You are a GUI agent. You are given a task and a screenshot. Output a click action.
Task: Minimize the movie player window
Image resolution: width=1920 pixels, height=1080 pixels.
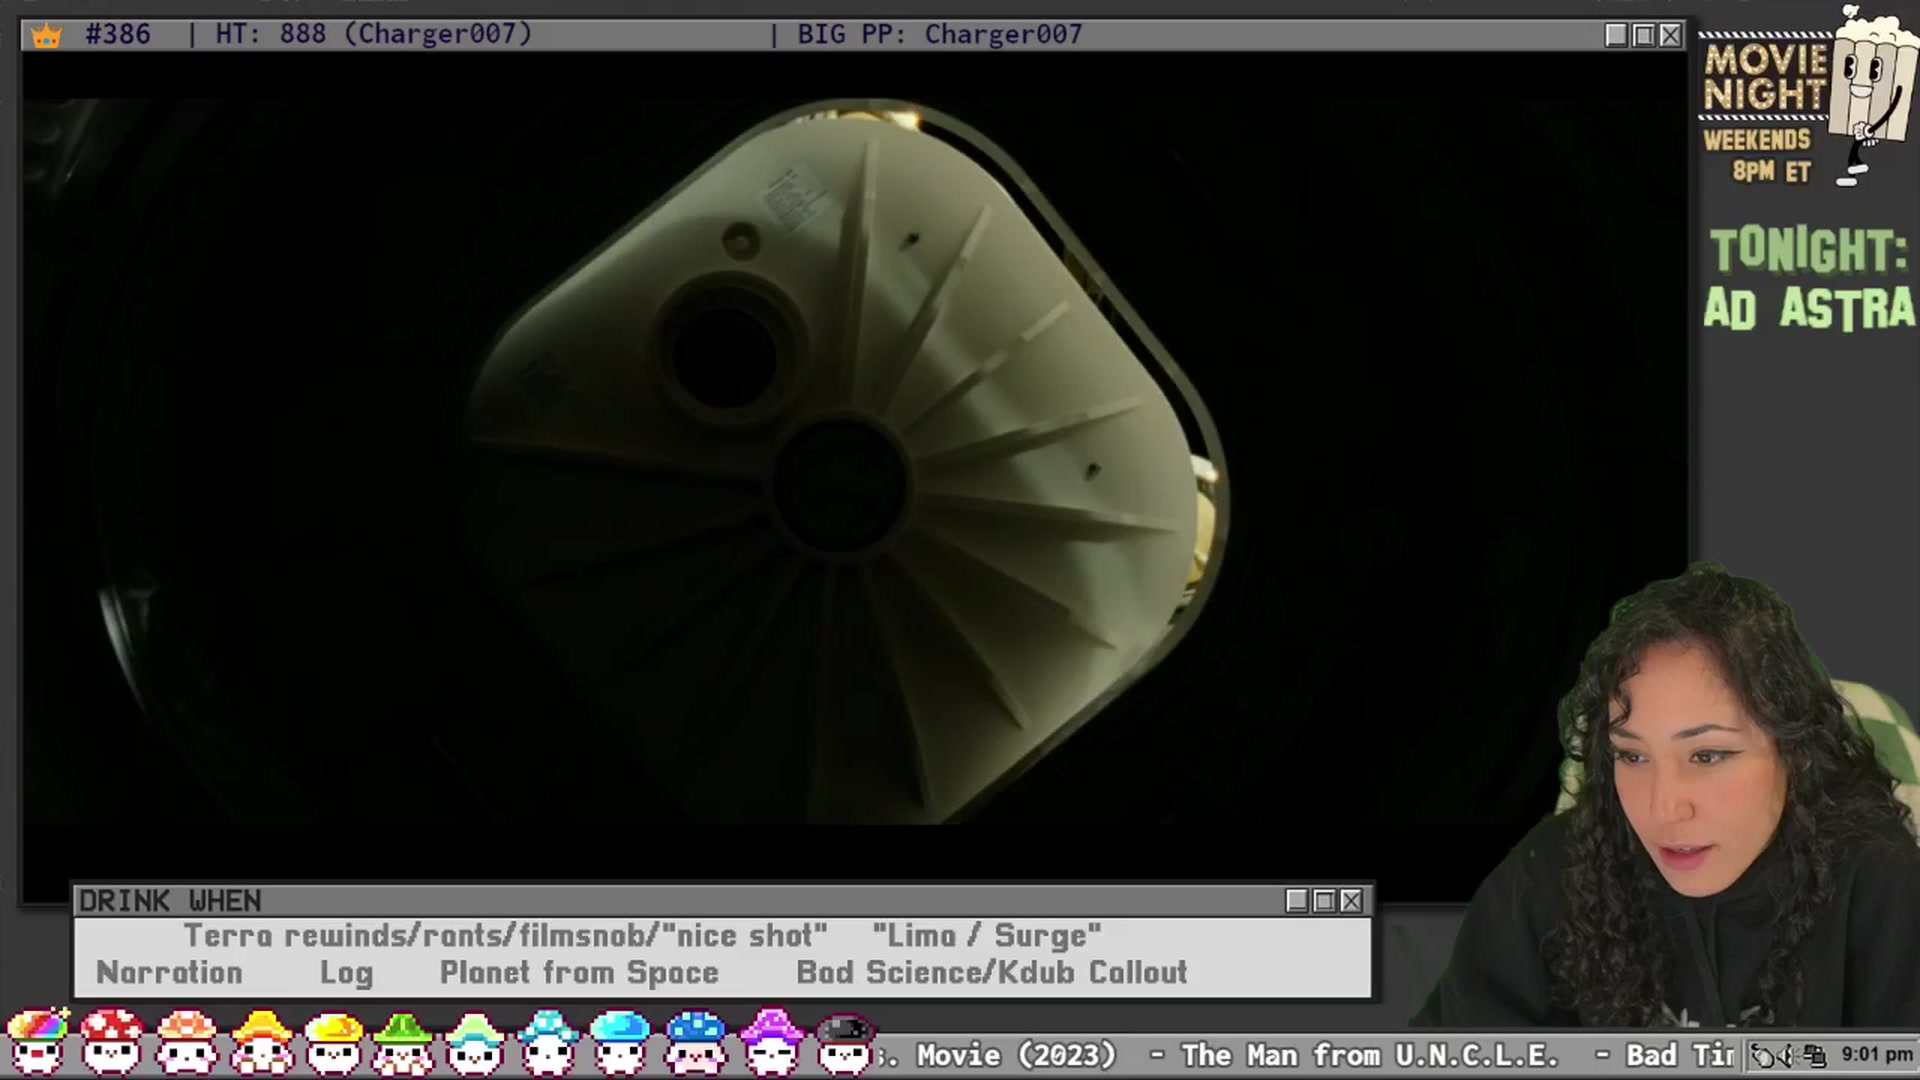pos(1616,35)
